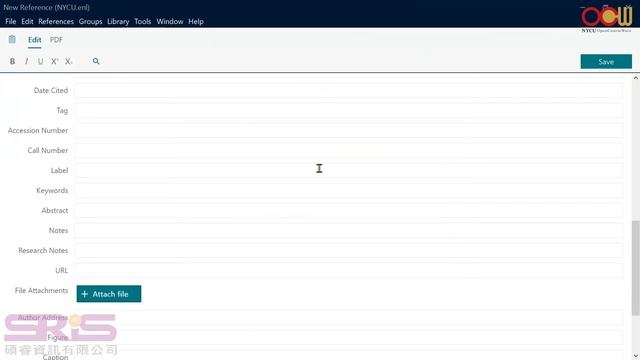Click the vertical scrollbar thumb

pyautogui.click(x=636, y=268)
